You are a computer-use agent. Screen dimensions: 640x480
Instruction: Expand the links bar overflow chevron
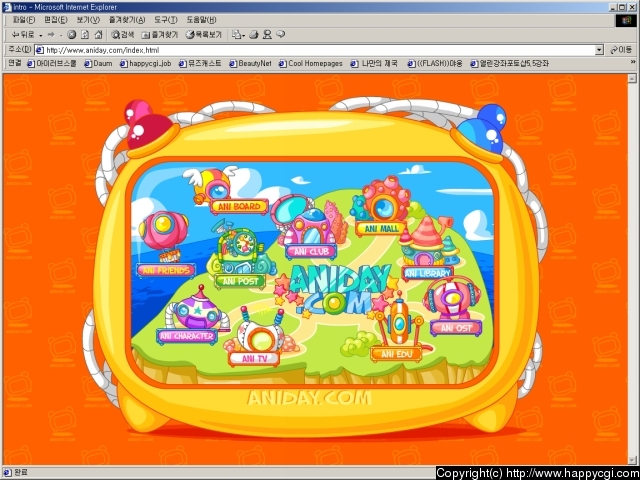pos(633,62)
